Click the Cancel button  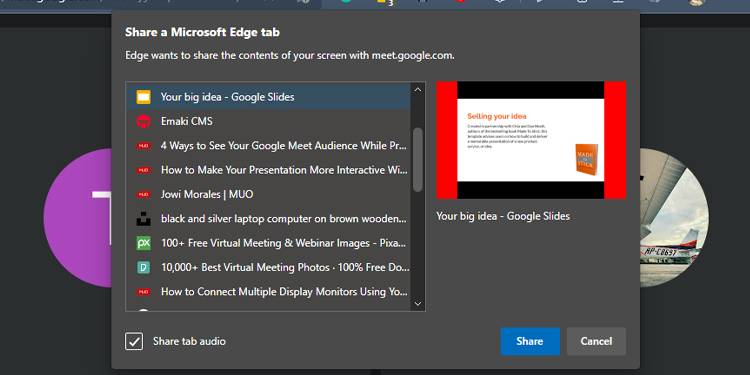[x=596, y=342]
